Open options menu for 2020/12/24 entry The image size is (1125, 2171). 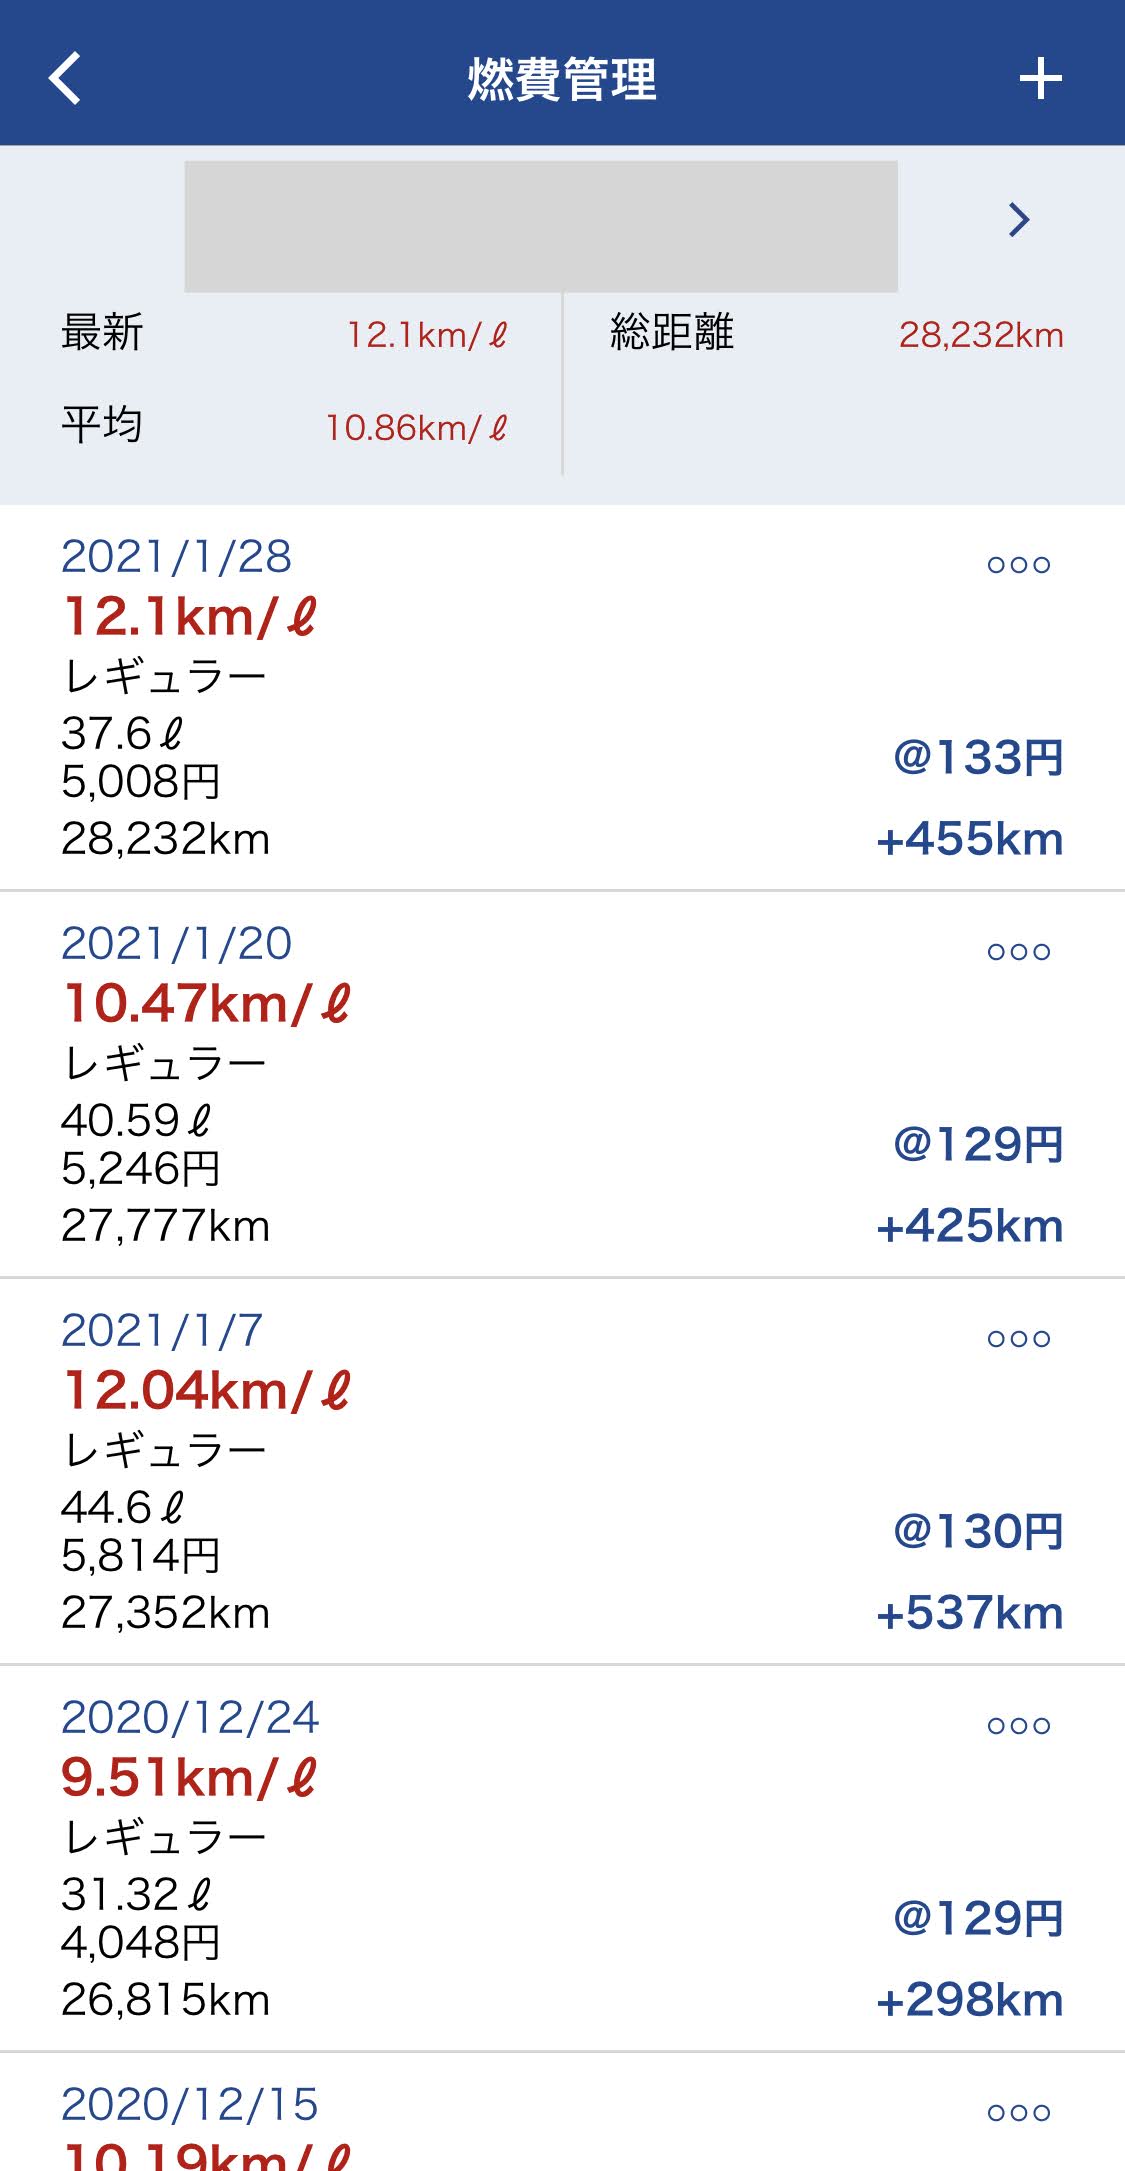pos(1018,1726)
